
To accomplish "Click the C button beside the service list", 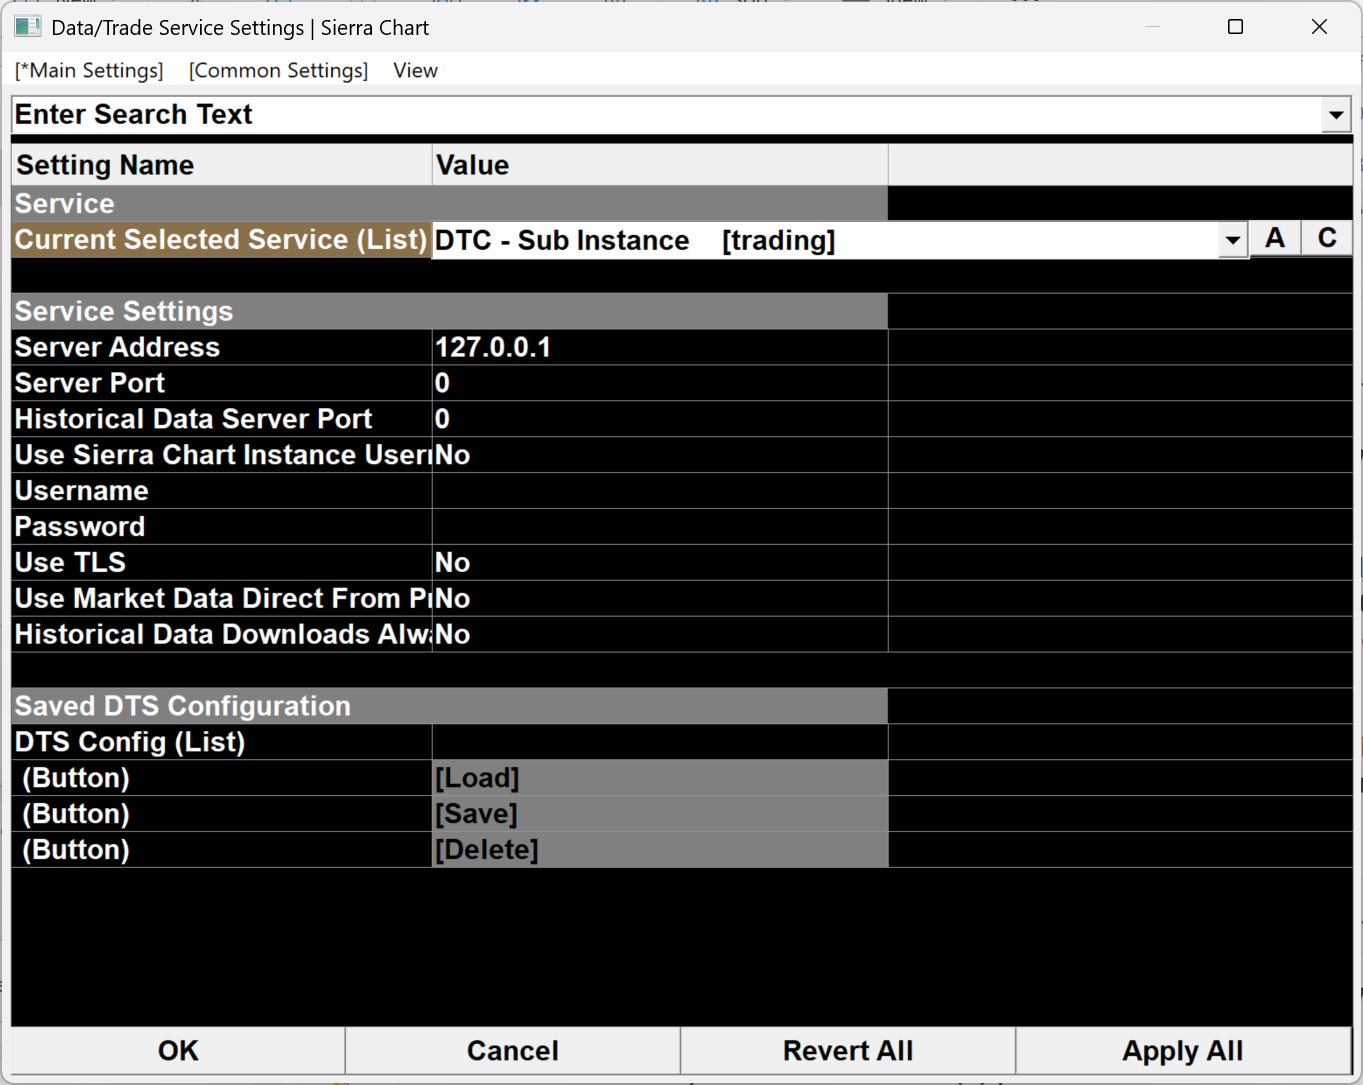I will [x=1327, y=238].
